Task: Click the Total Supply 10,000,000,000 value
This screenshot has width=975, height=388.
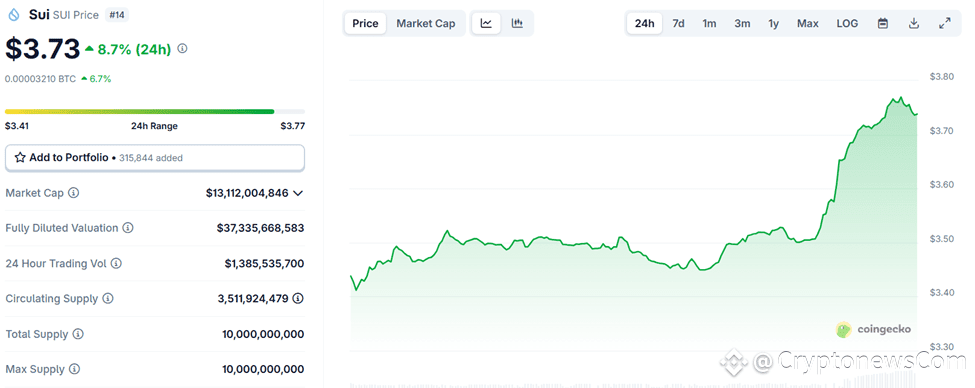Action: click(x=263, y=335)
